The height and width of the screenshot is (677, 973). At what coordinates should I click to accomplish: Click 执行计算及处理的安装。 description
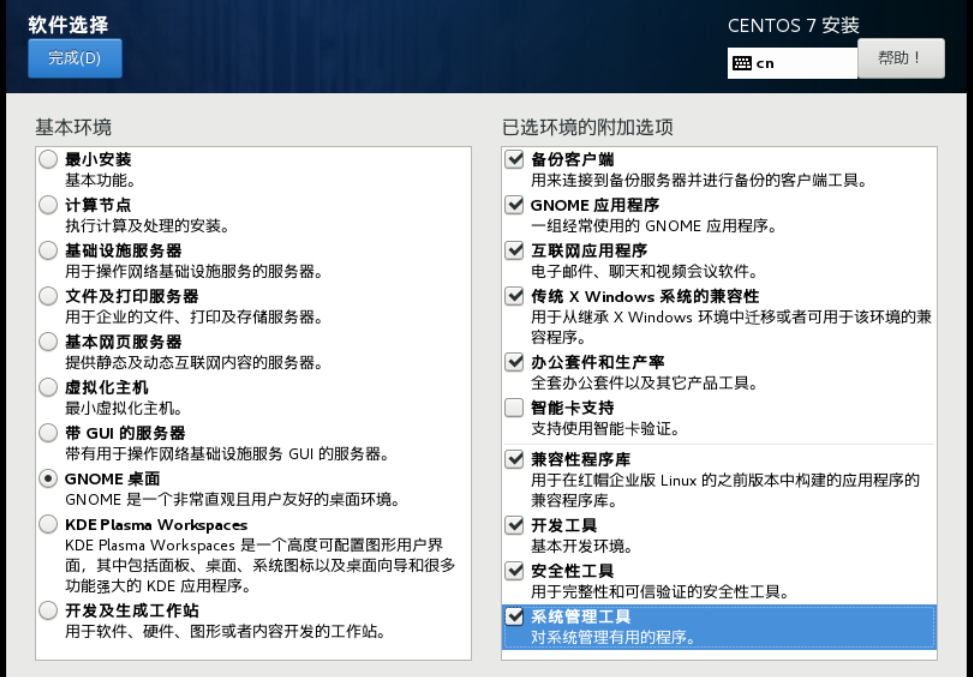click(147, 226)
